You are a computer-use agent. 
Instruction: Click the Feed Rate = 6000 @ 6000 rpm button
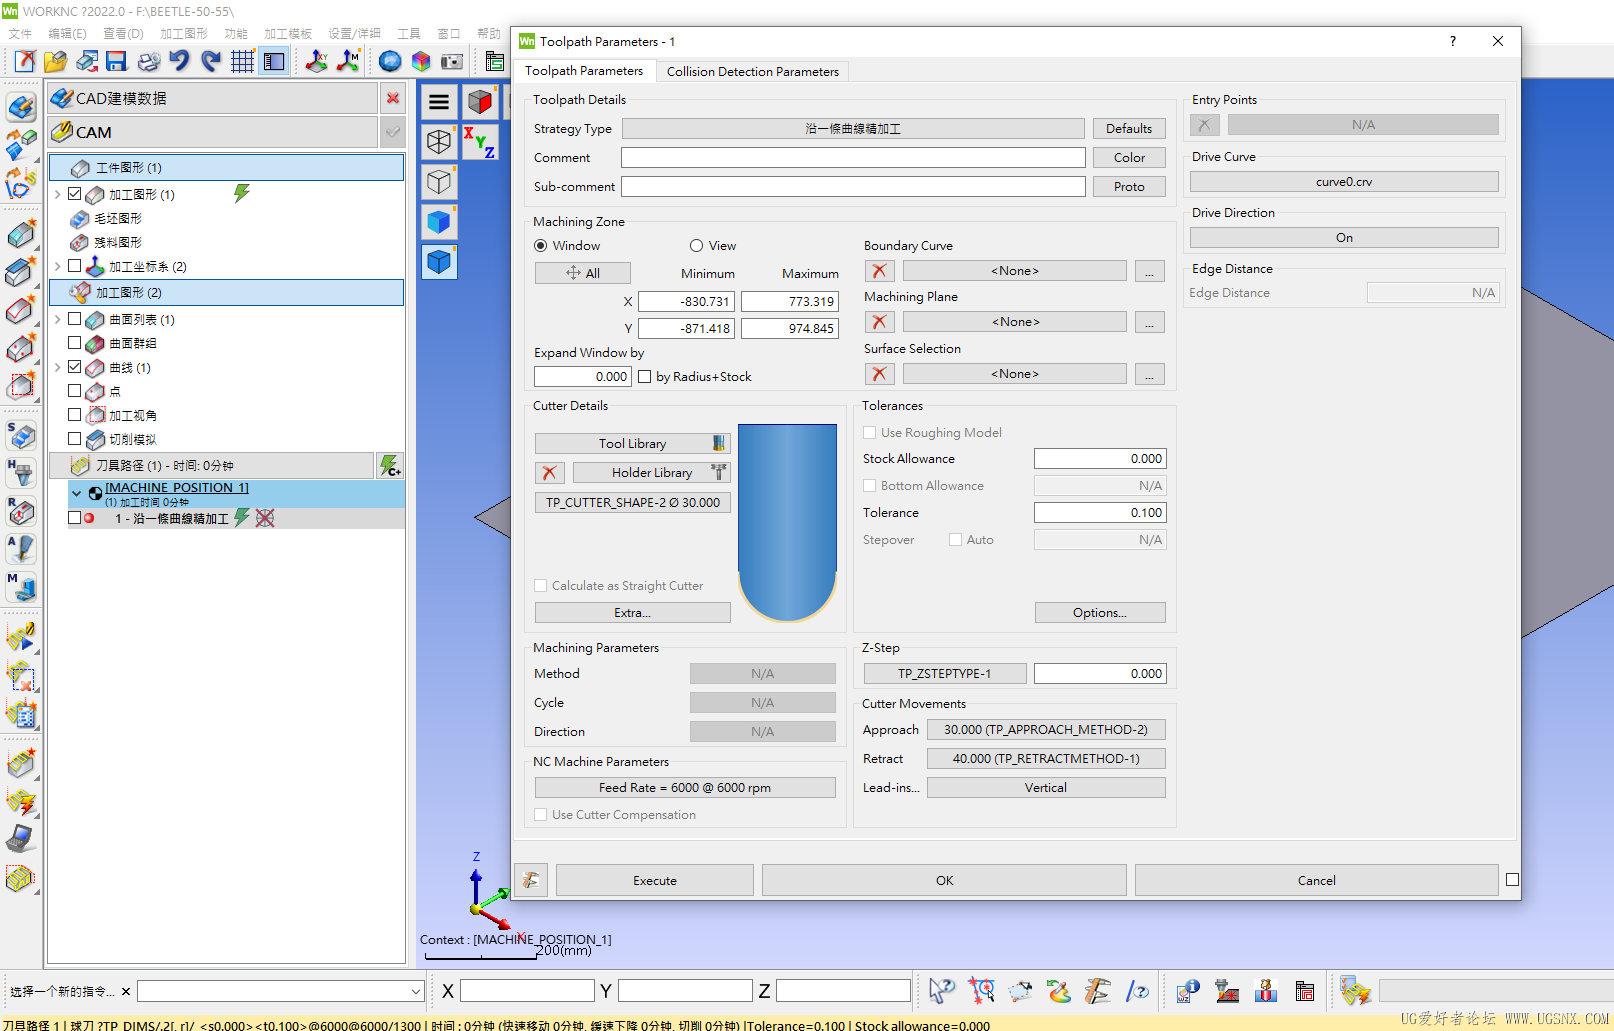[685, 788]
